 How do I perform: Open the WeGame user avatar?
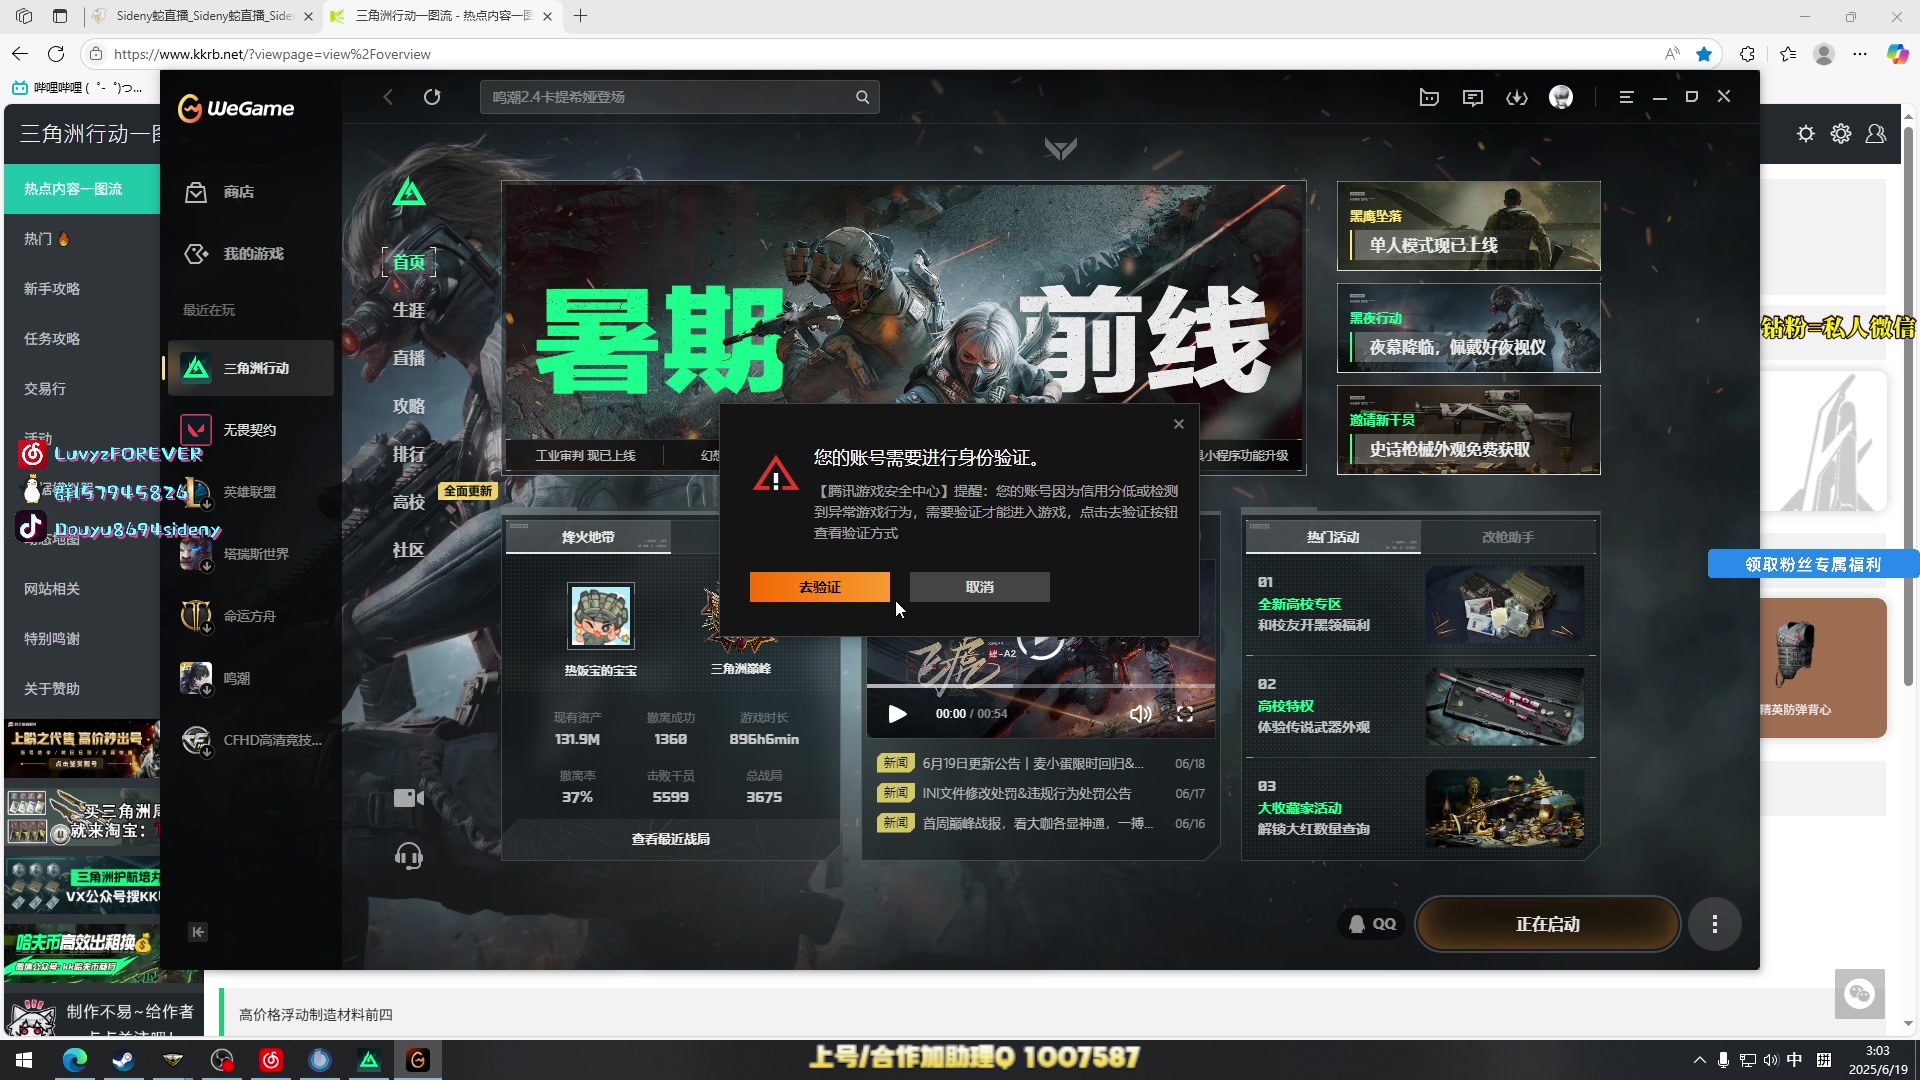(x=1561, y=97)
